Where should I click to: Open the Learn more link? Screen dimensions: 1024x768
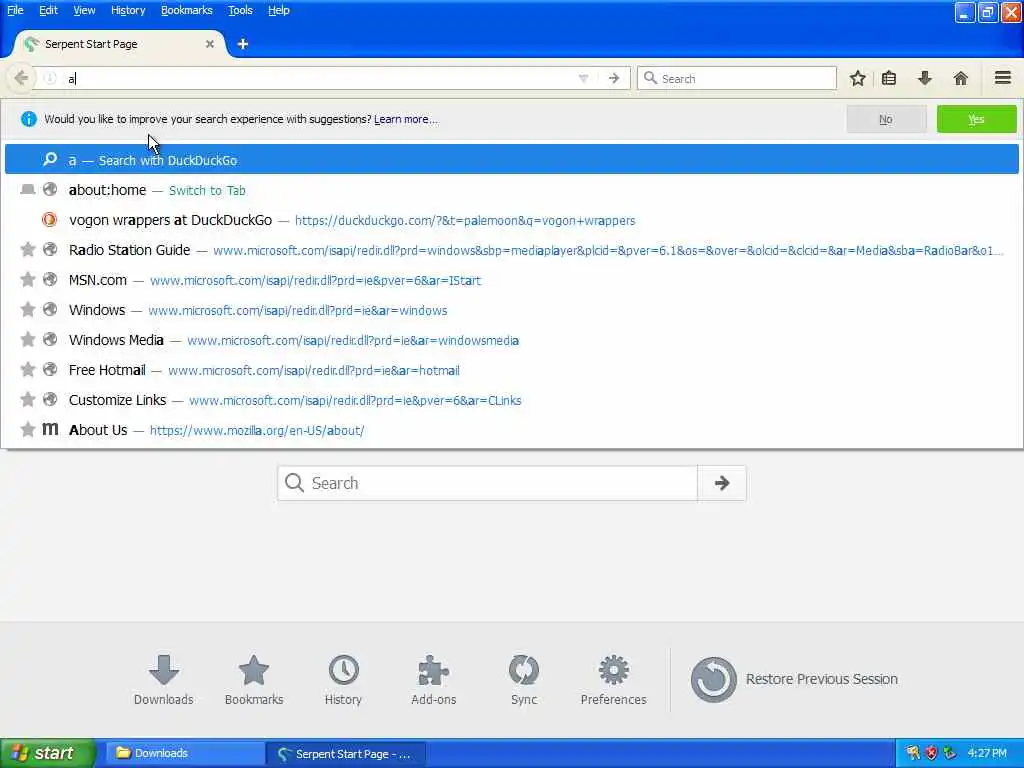[406, 119]
